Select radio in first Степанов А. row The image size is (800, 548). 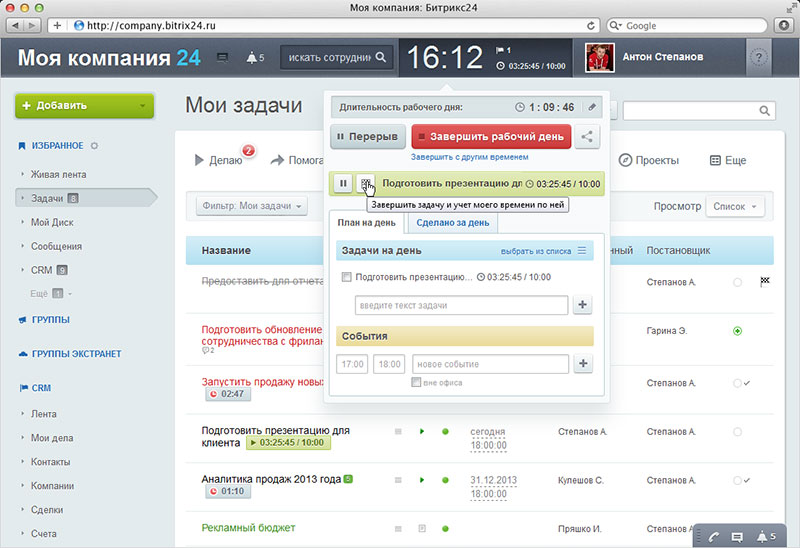pos(737,282)
